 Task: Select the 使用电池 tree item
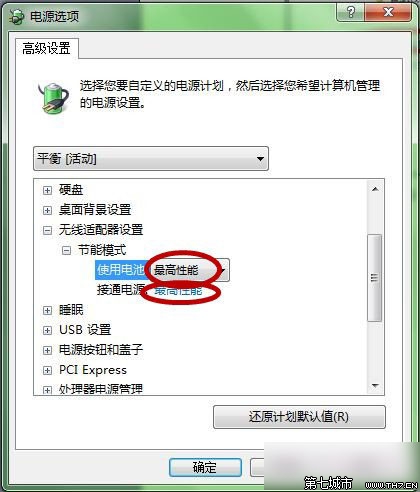point(120,270)
